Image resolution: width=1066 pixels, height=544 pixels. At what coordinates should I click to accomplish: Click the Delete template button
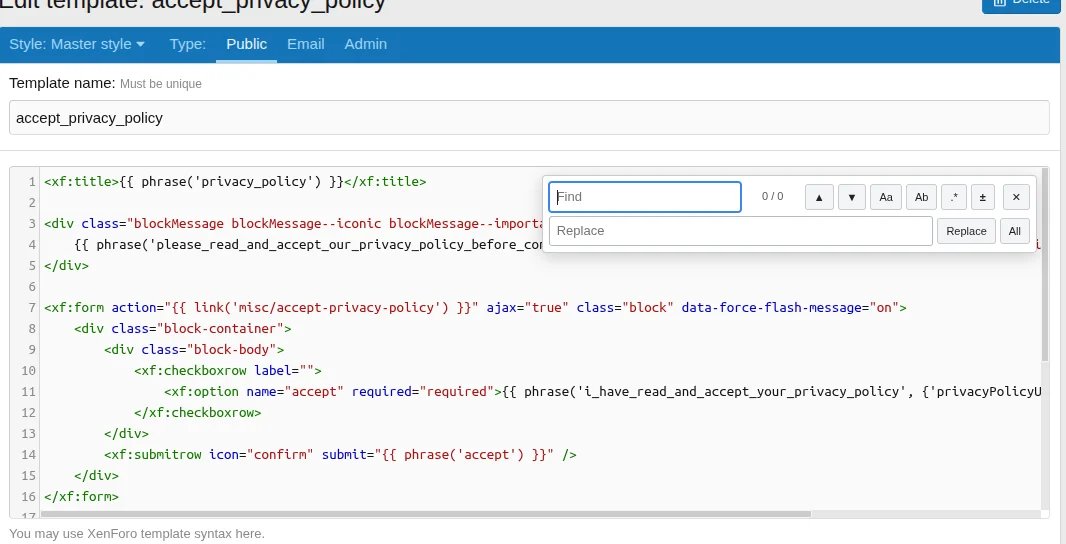[x=1020, y=3]
